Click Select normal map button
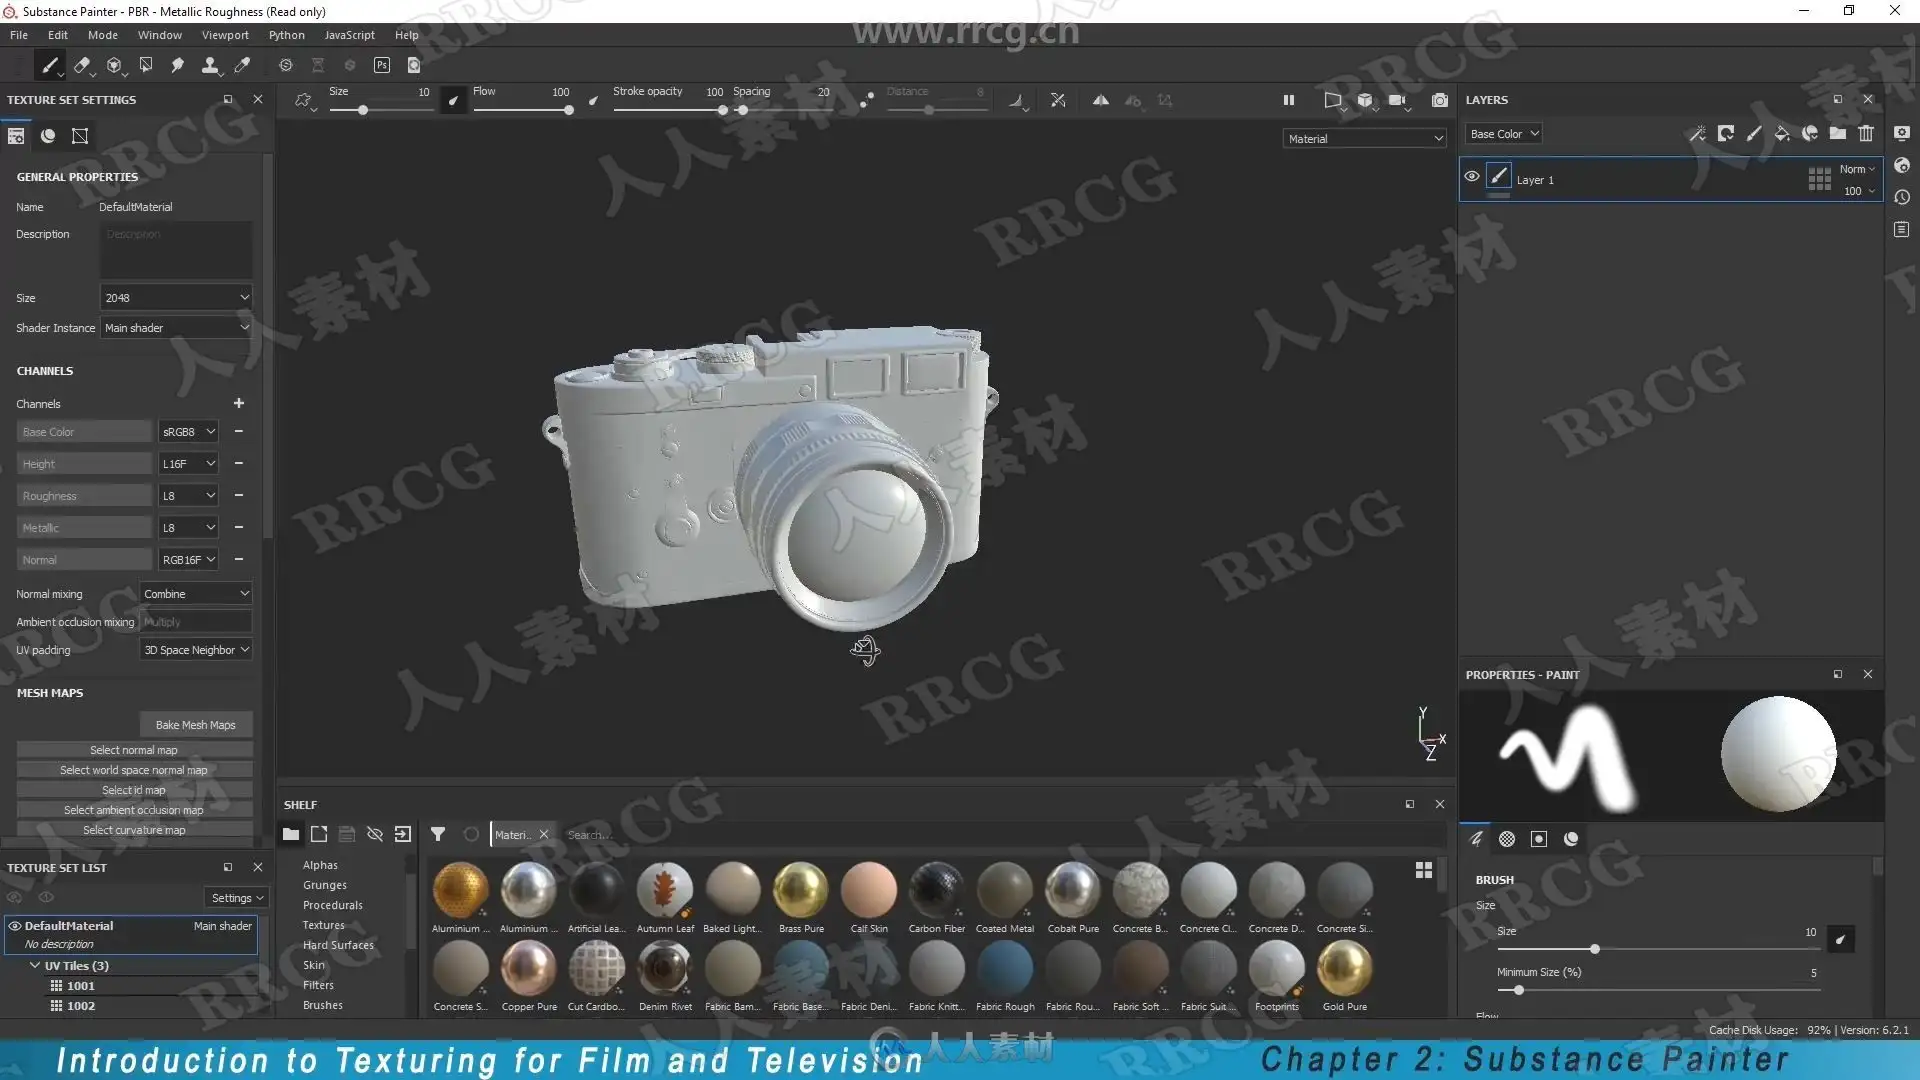The image size is (1920, 1080). 133,750
